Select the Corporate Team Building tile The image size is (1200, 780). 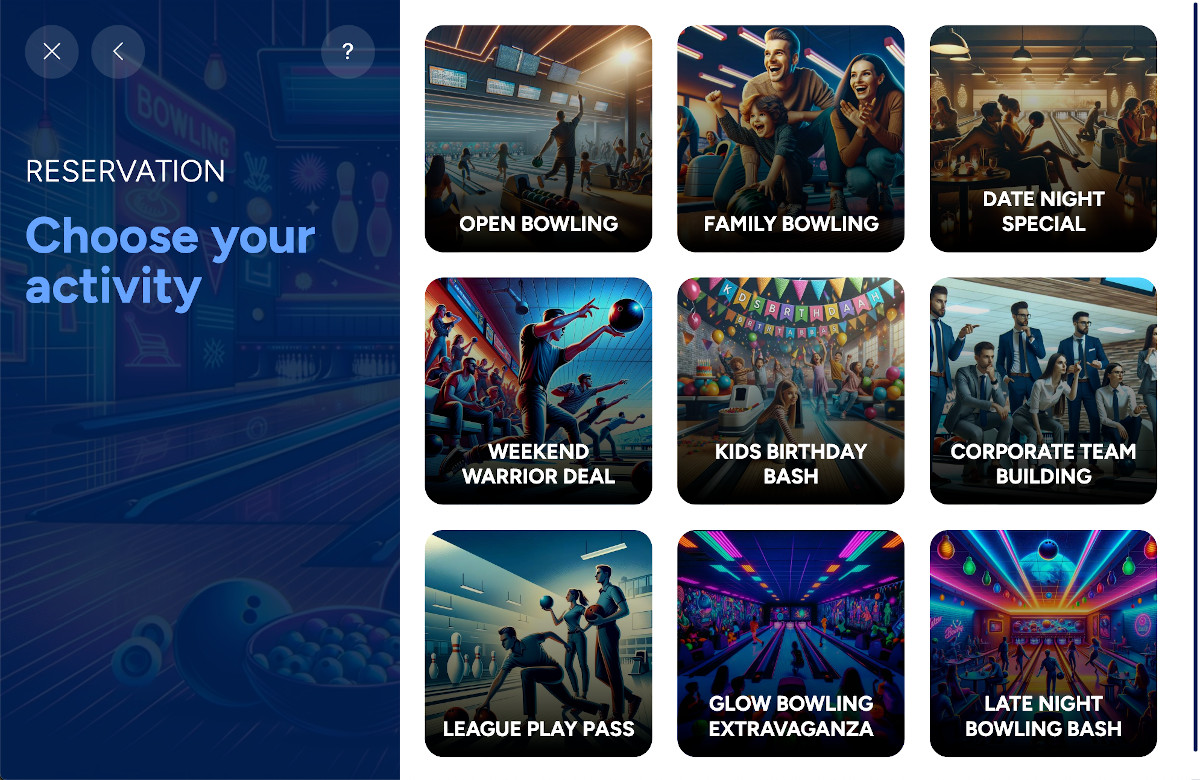pos(1043,391)
